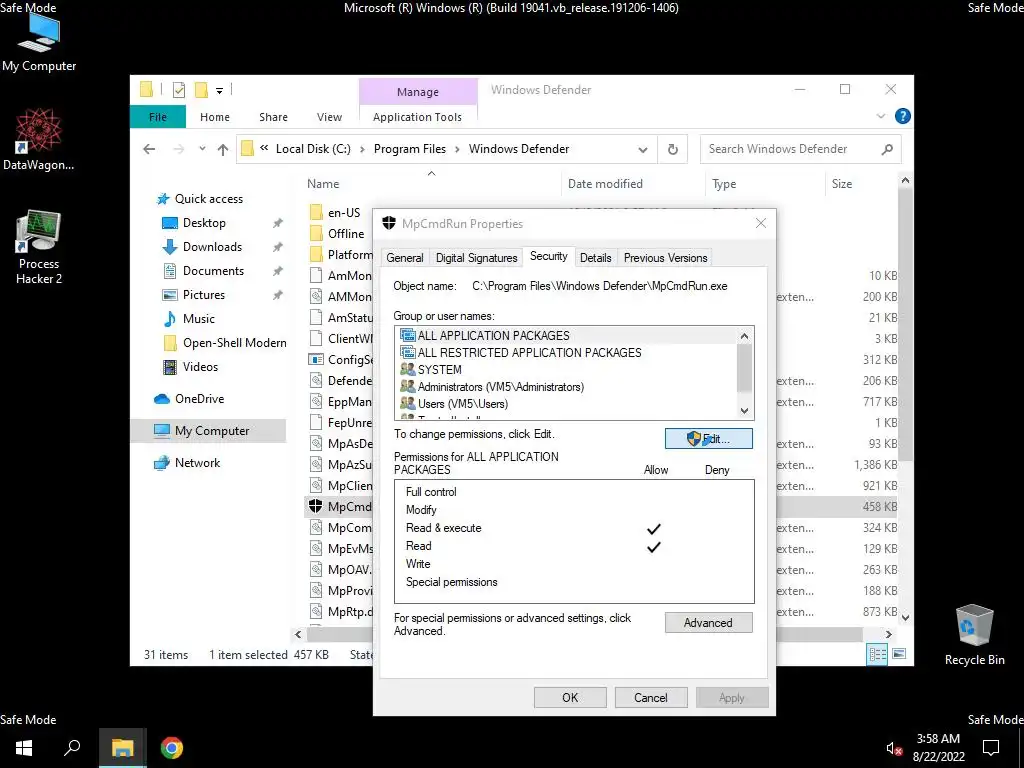
Task: Click New folder quick access toolbar icon
Action: coord(202,89)
